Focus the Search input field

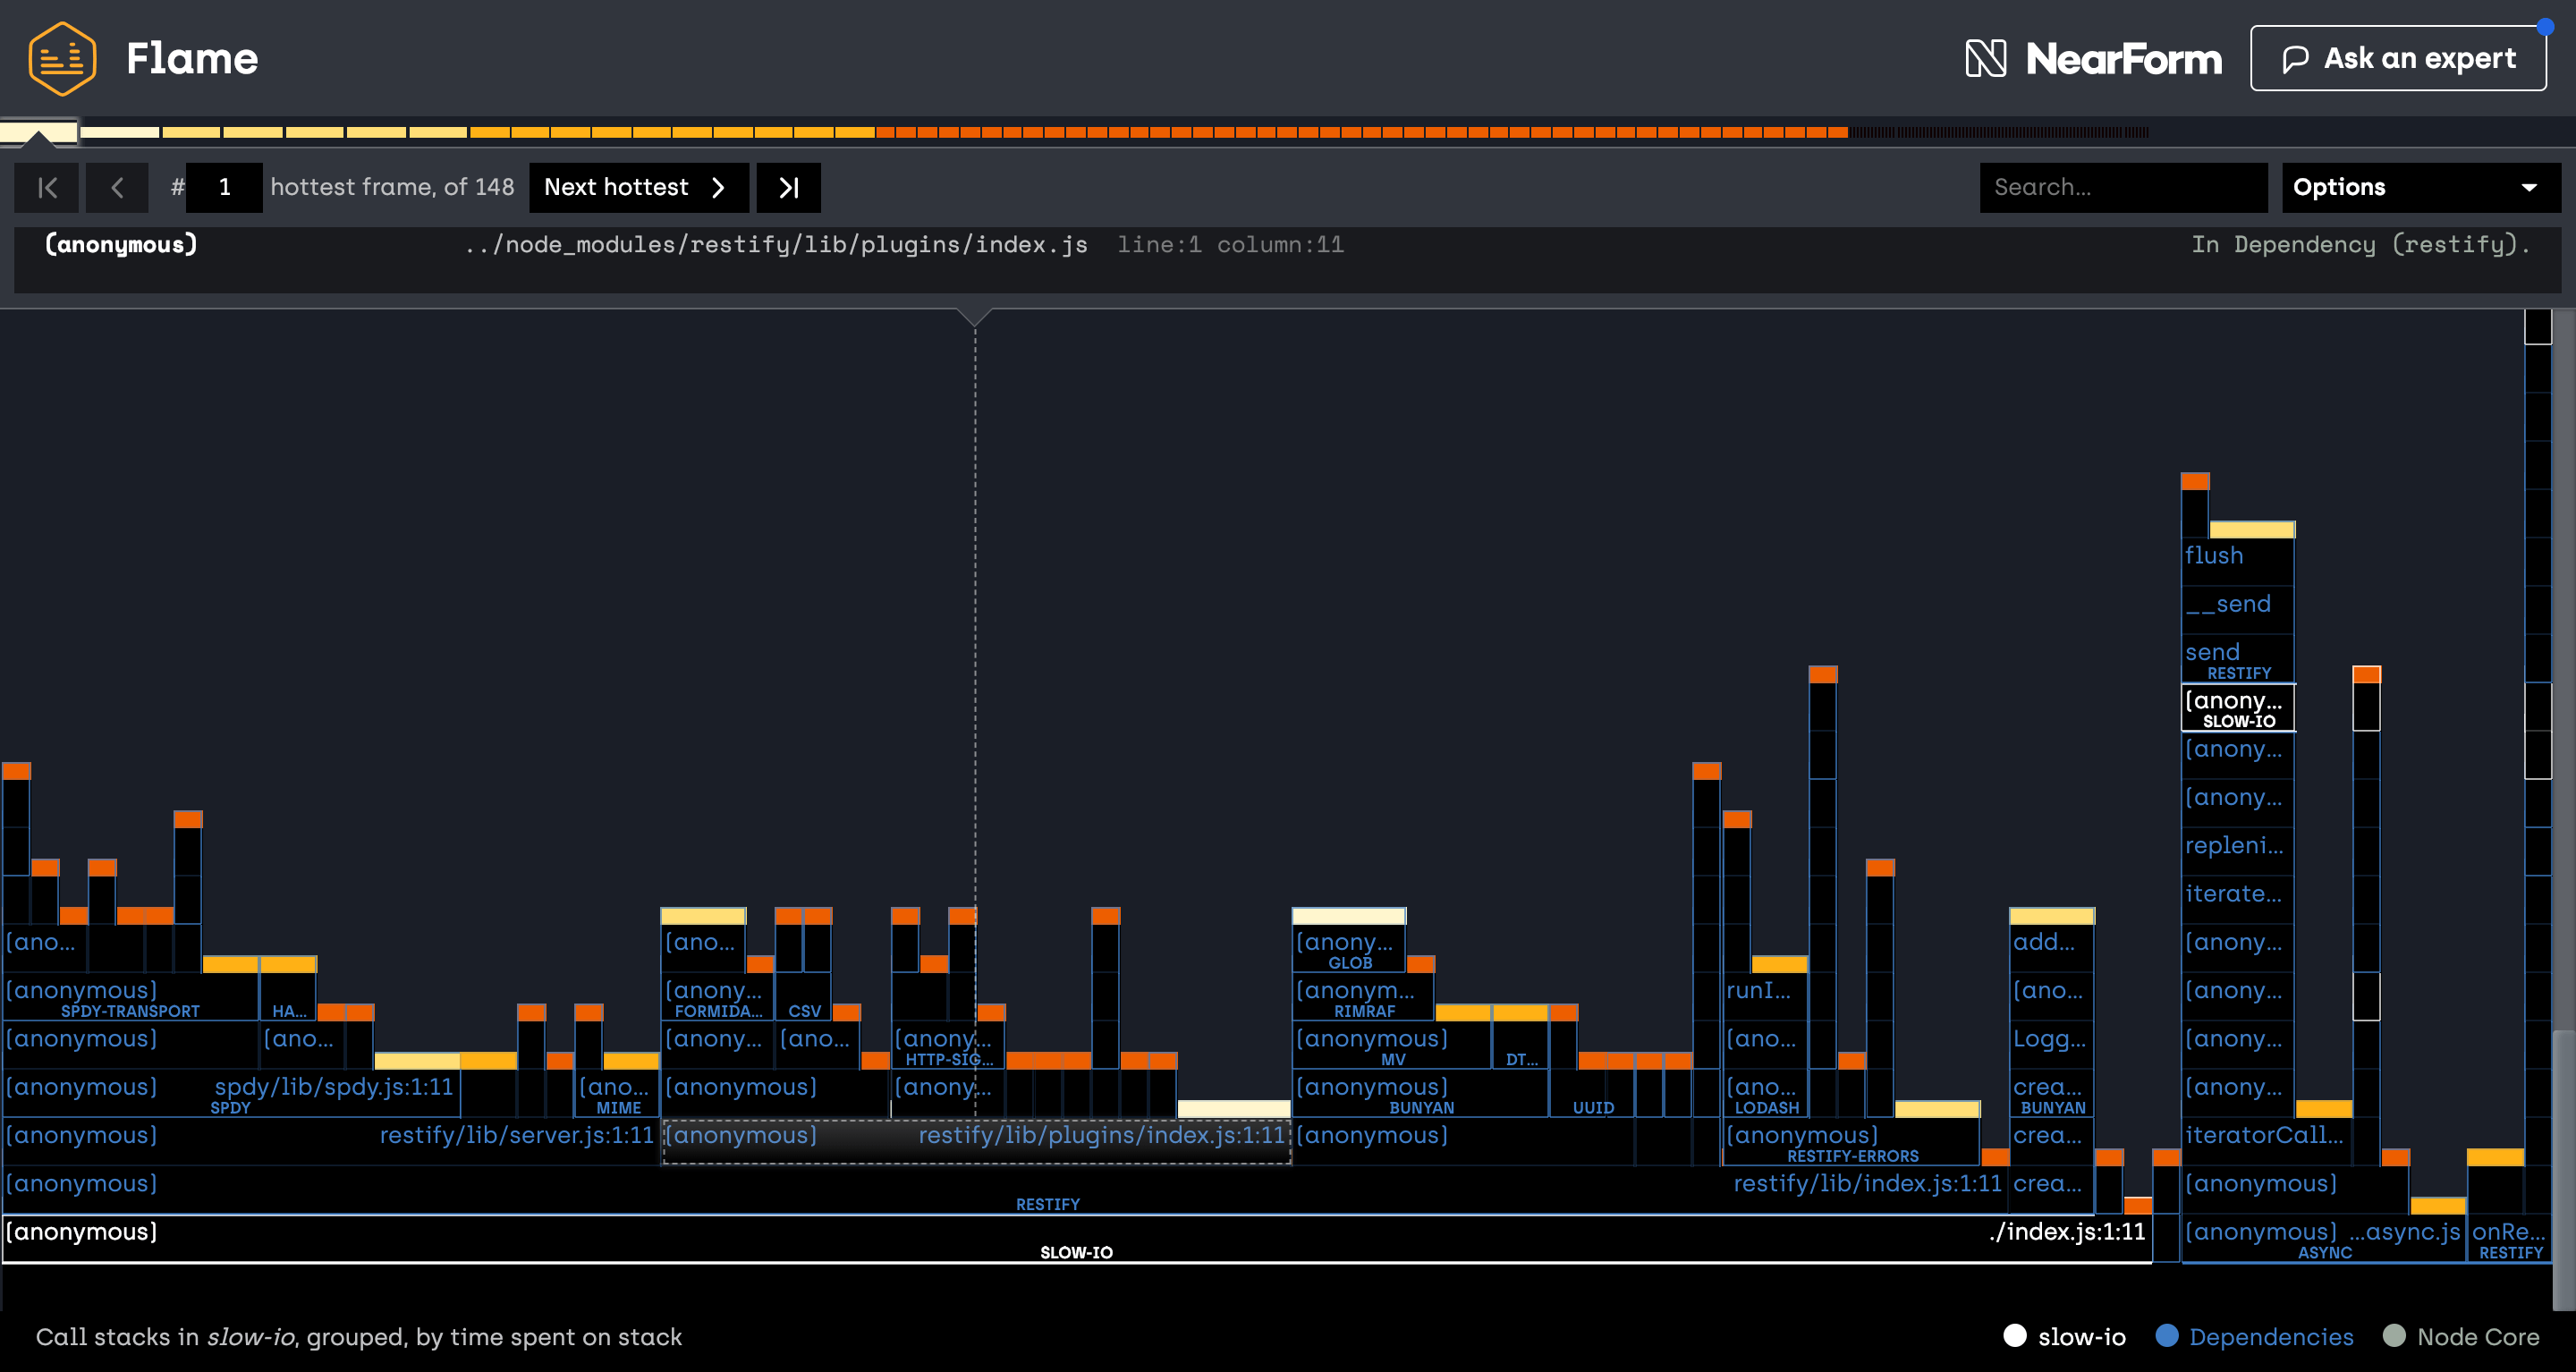(2122, 187)
